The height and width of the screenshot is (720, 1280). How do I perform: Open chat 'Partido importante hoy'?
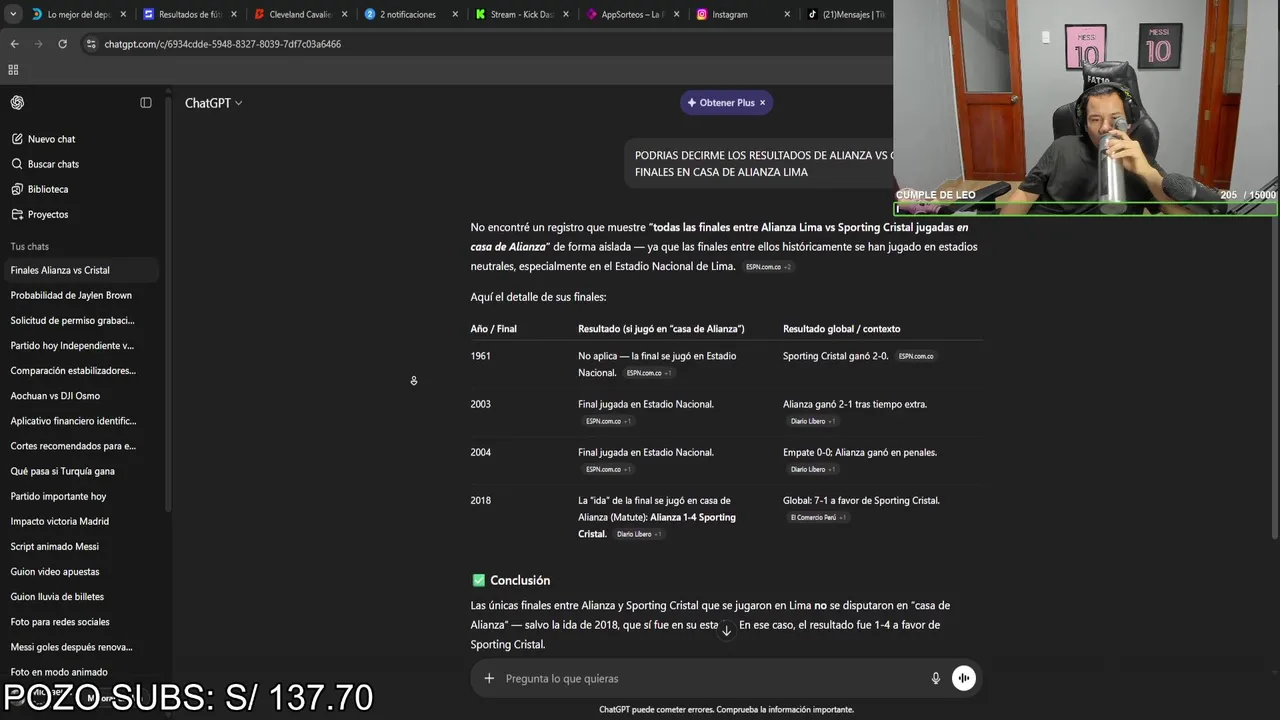(x=80, y=496)
